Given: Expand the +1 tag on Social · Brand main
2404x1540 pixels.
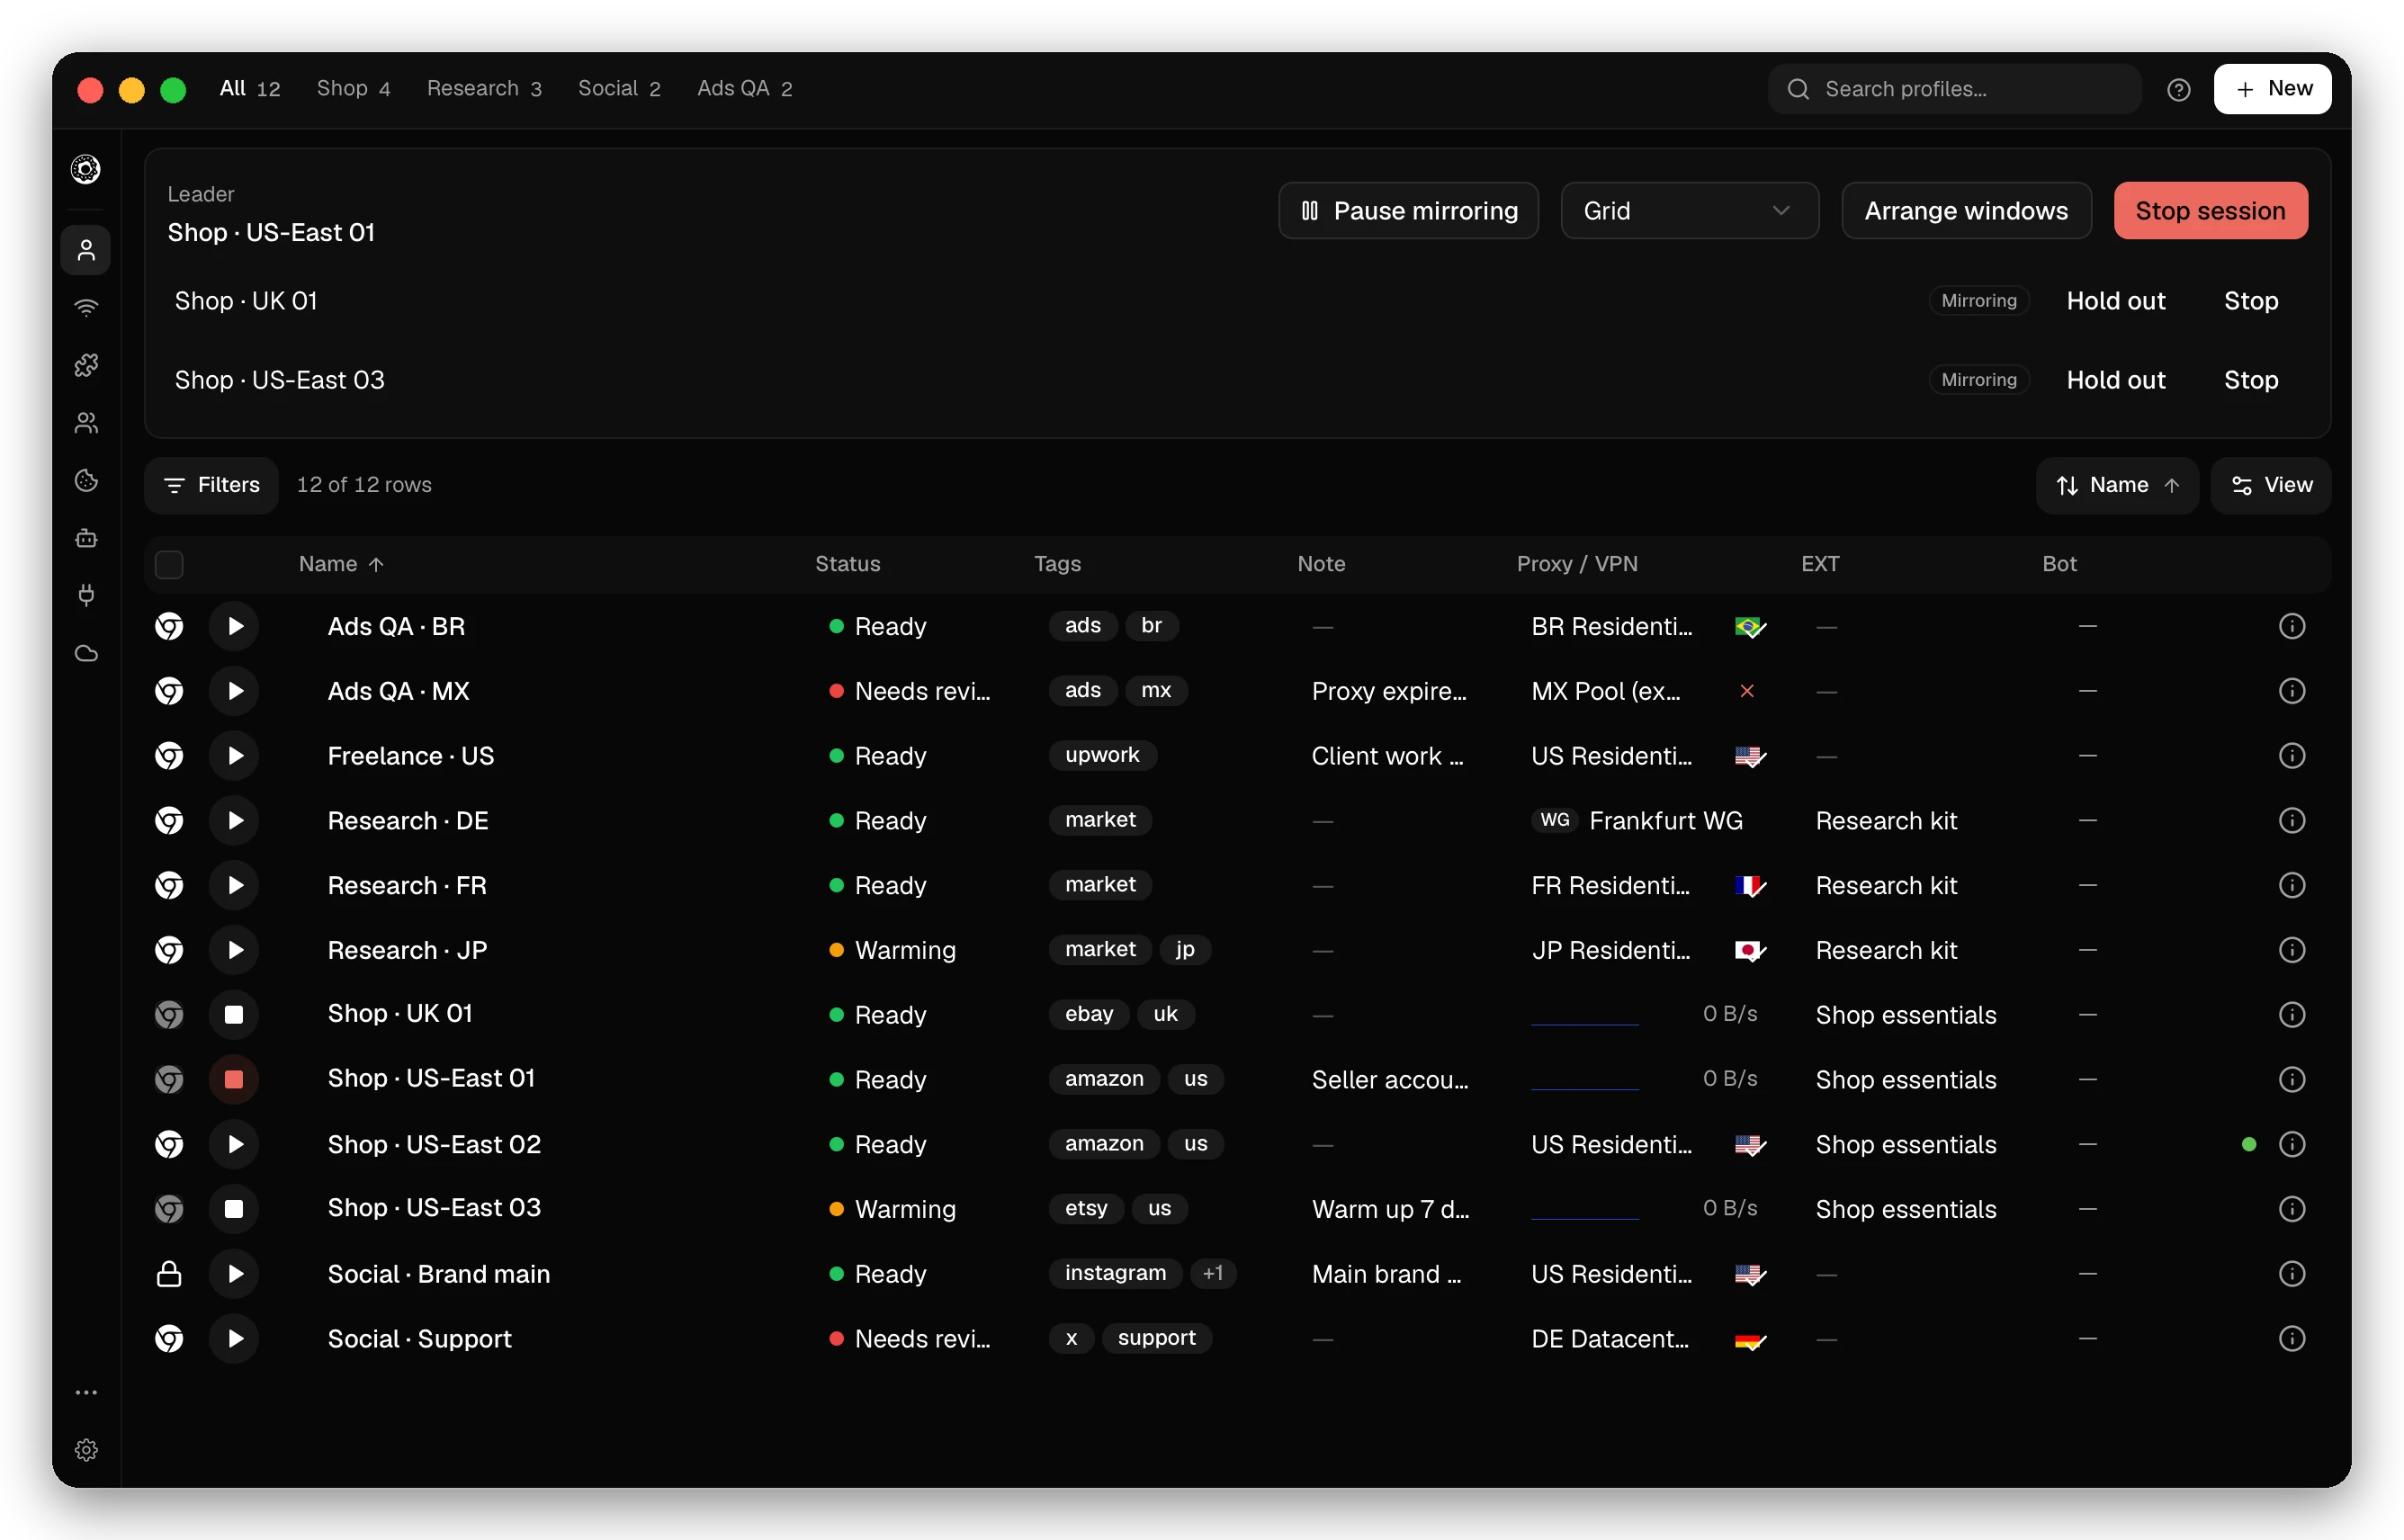Looking at the screenshot, I should (1212, 1273).
